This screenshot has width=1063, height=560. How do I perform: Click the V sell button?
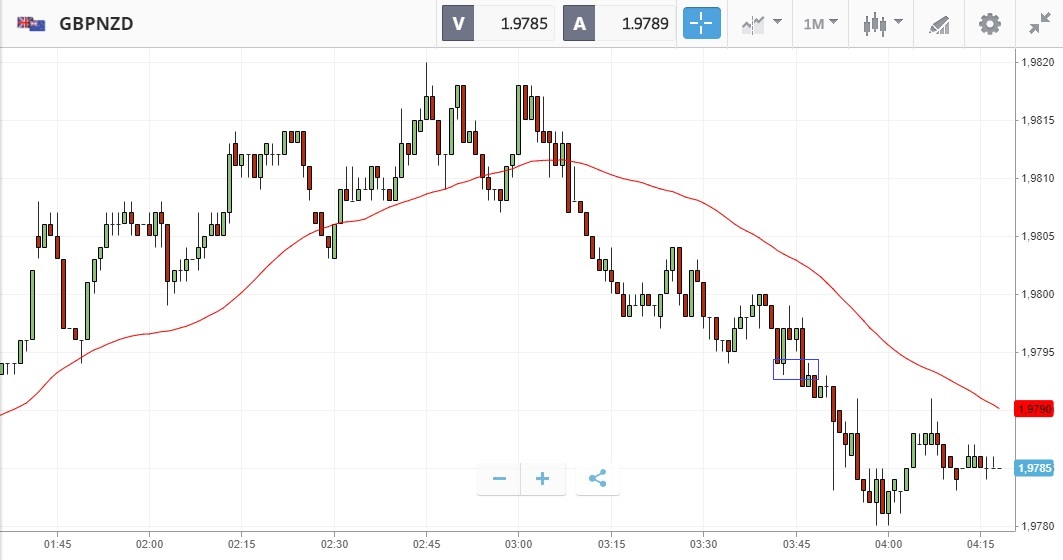458,23
